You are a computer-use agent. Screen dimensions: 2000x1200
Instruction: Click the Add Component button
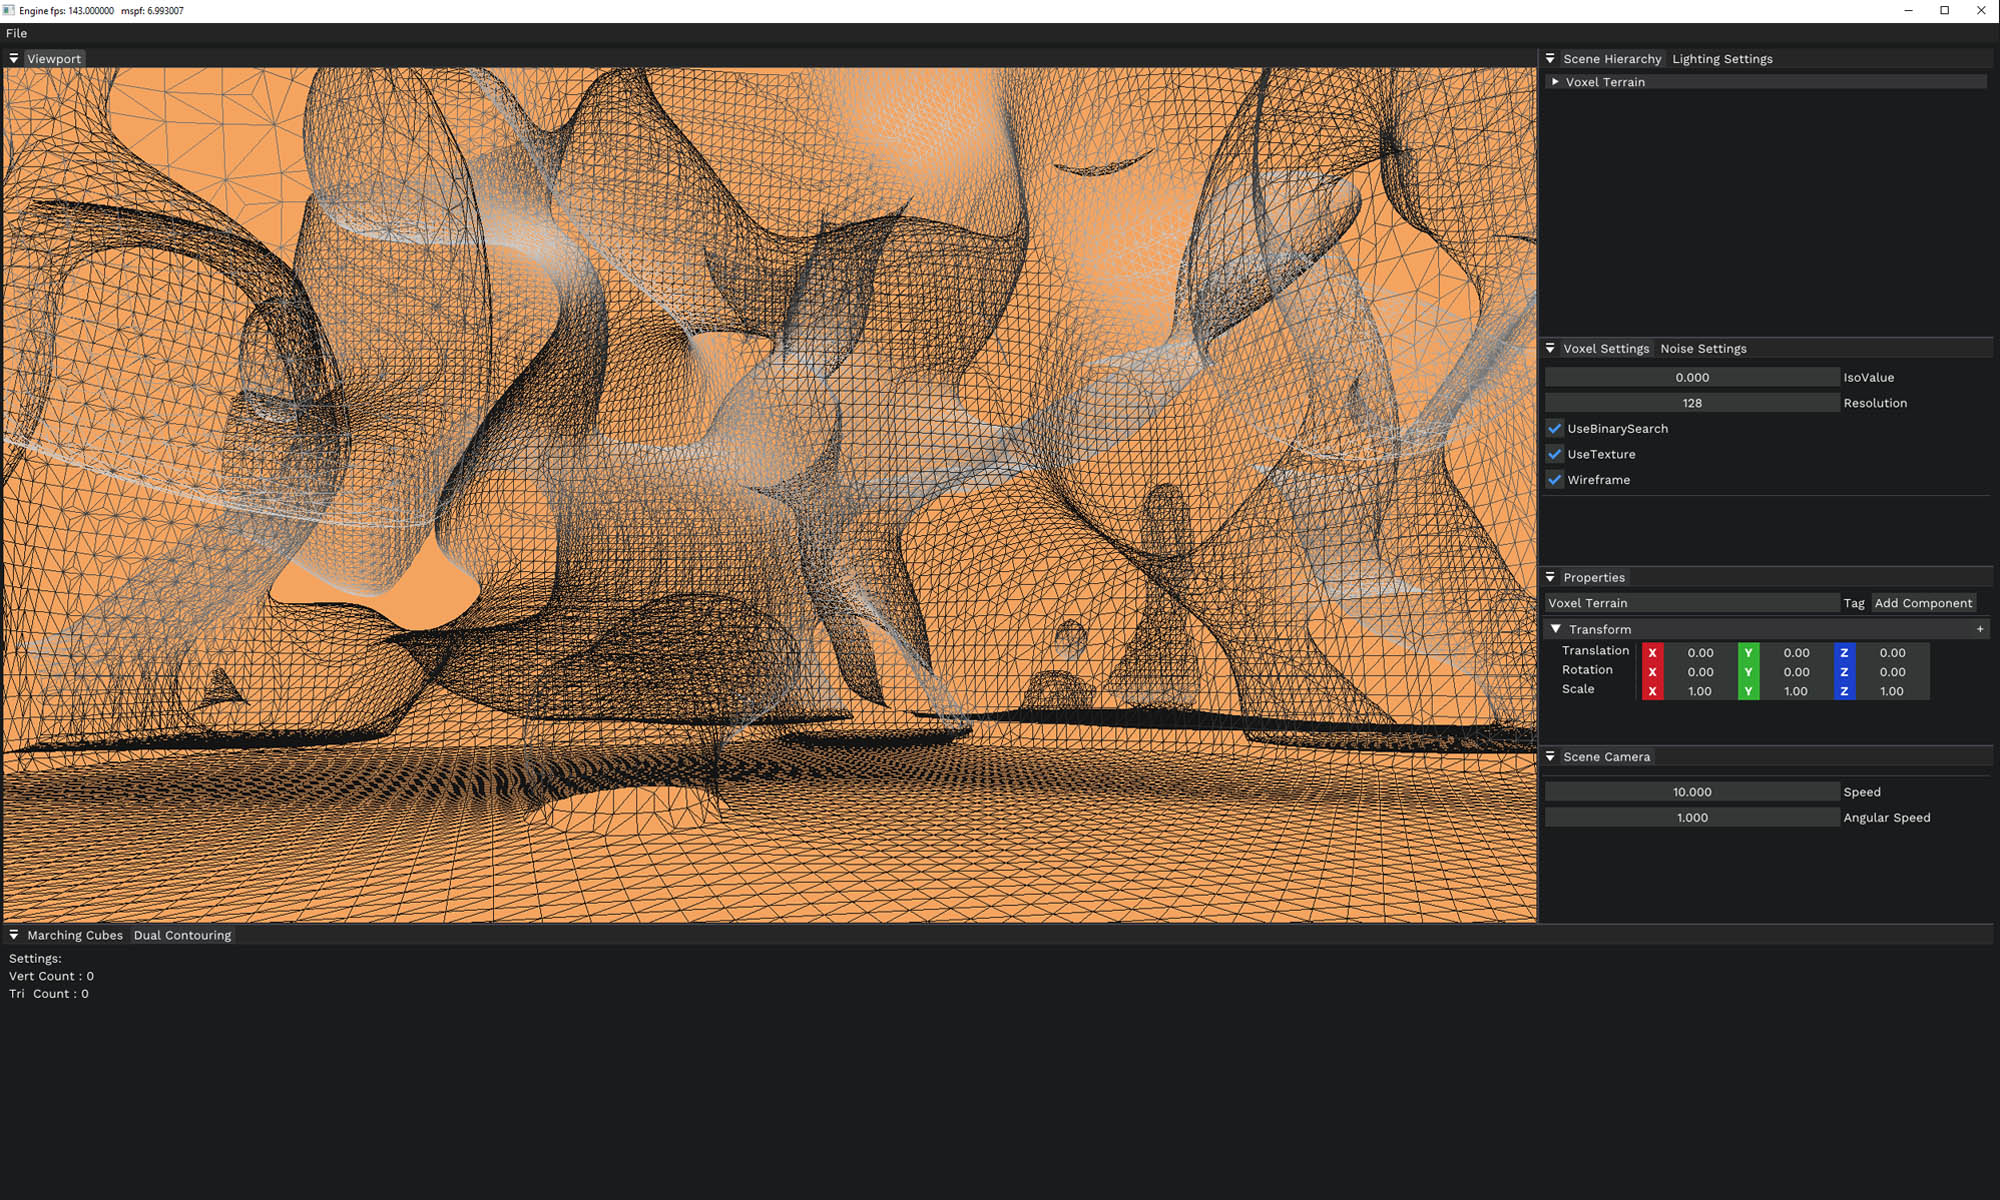[1923, 603]
